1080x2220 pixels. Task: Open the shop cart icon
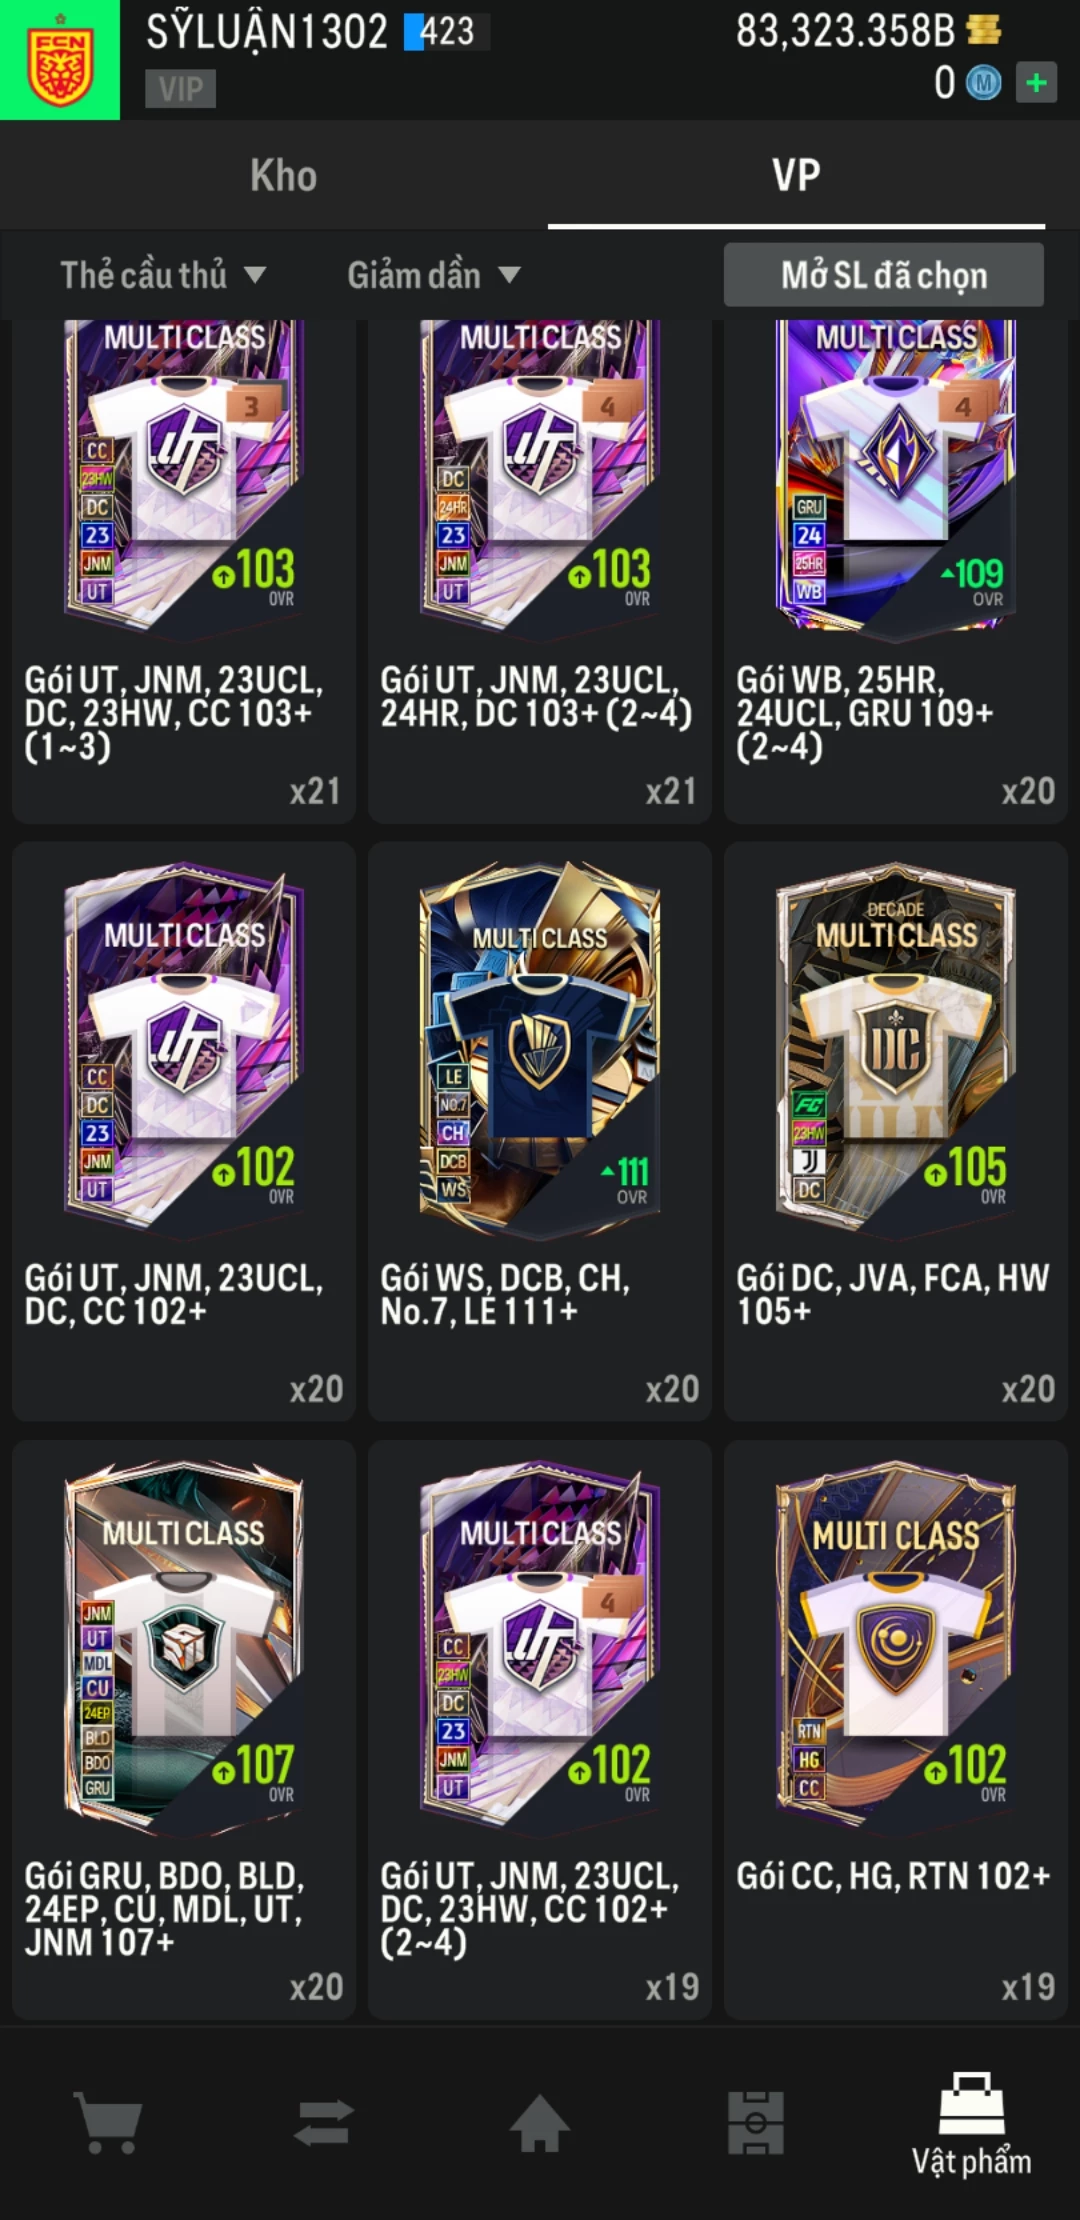[x=108, y=2122]
